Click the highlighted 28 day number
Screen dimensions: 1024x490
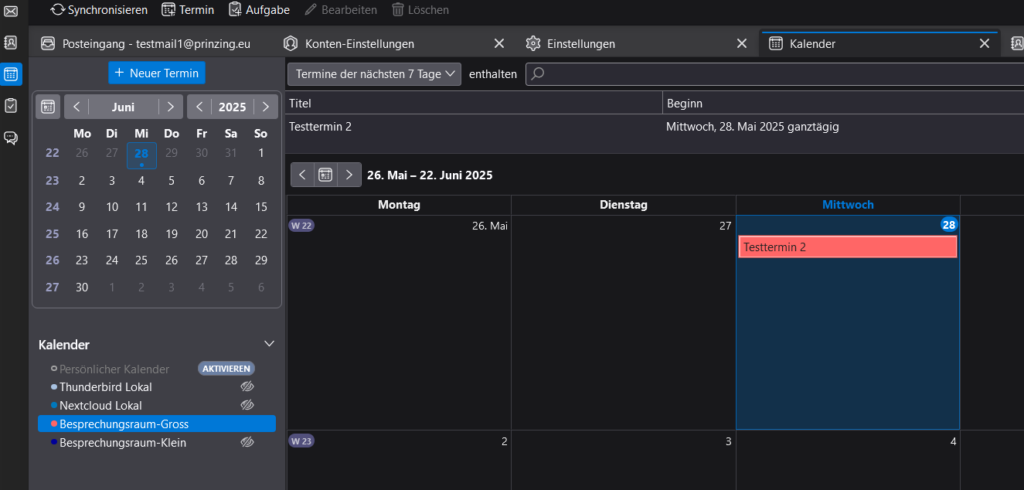pos(949,225)
